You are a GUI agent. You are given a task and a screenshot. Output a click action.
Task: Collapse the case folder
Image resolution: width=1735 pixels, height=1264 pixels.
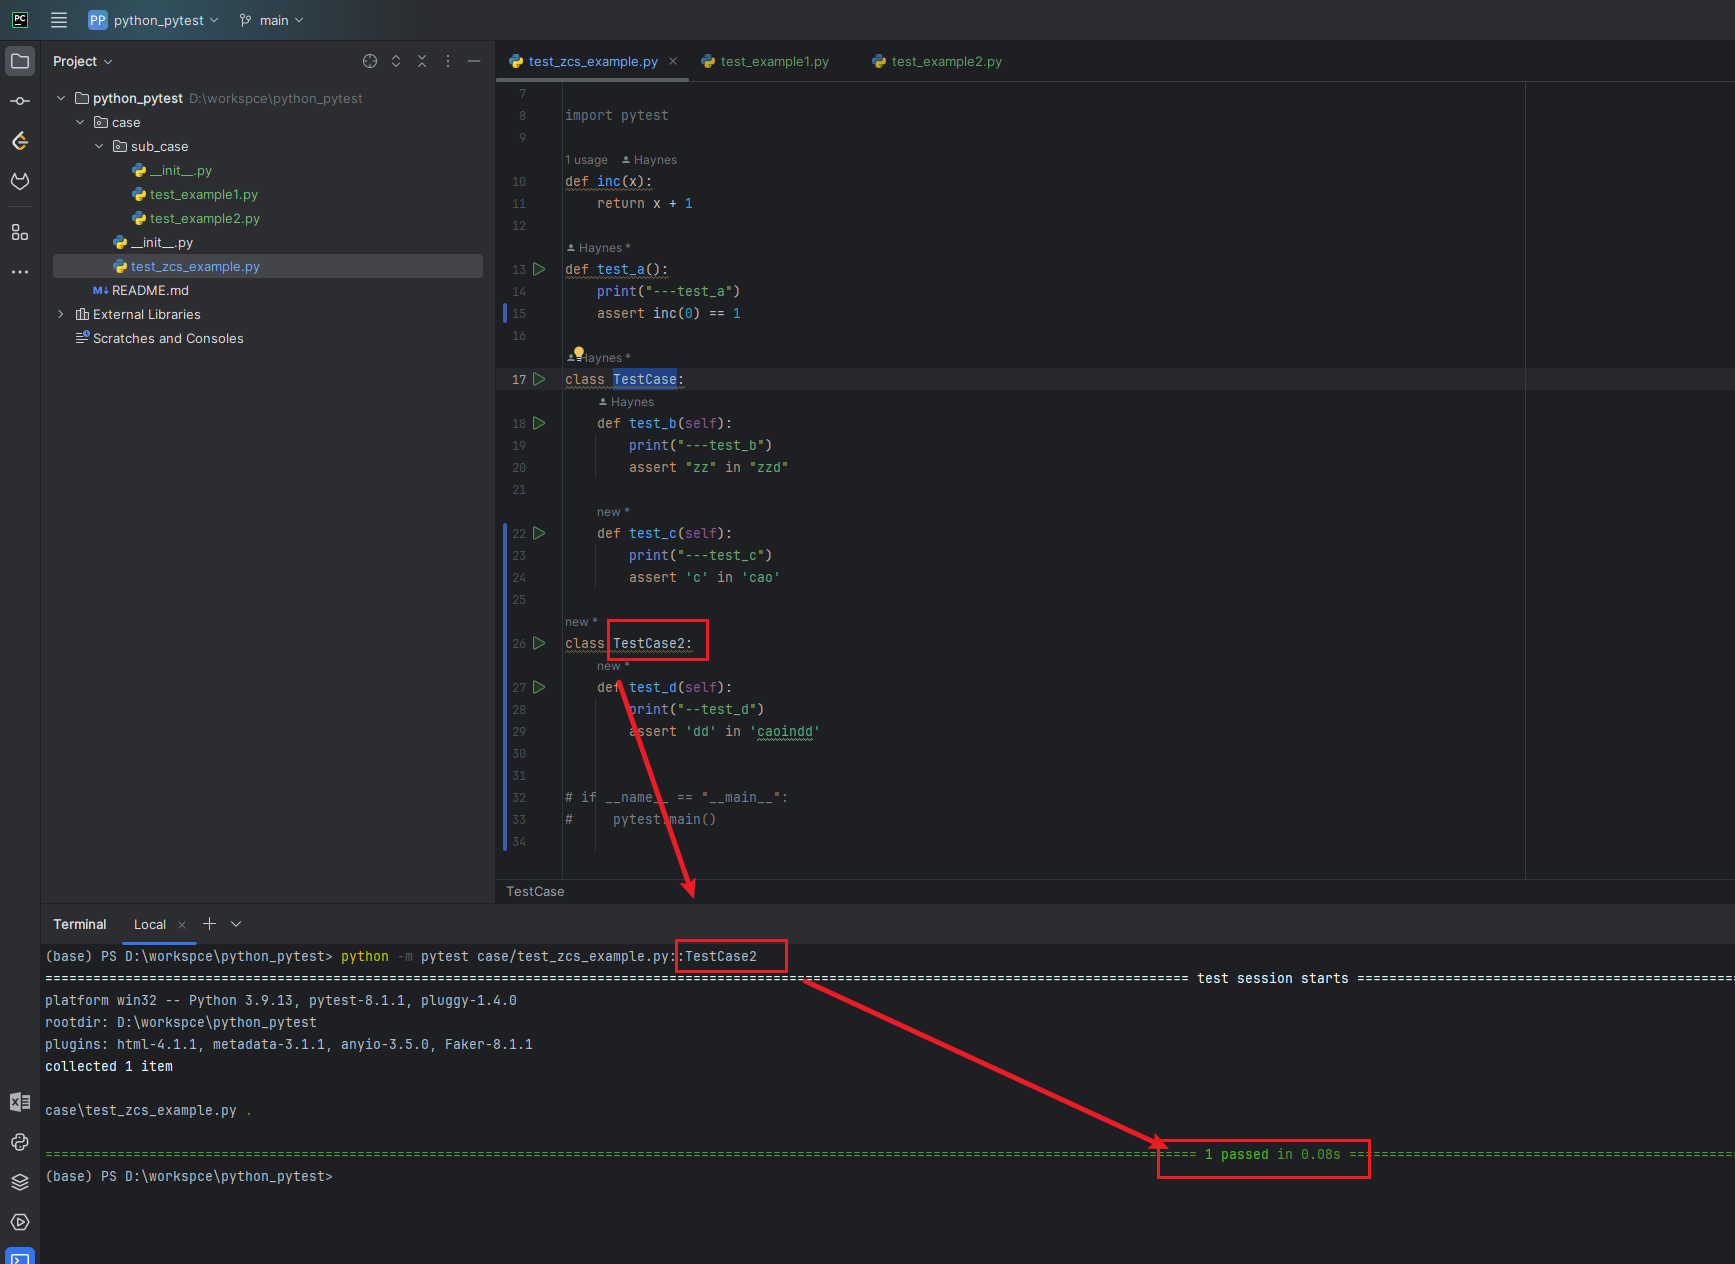point(80,122)
